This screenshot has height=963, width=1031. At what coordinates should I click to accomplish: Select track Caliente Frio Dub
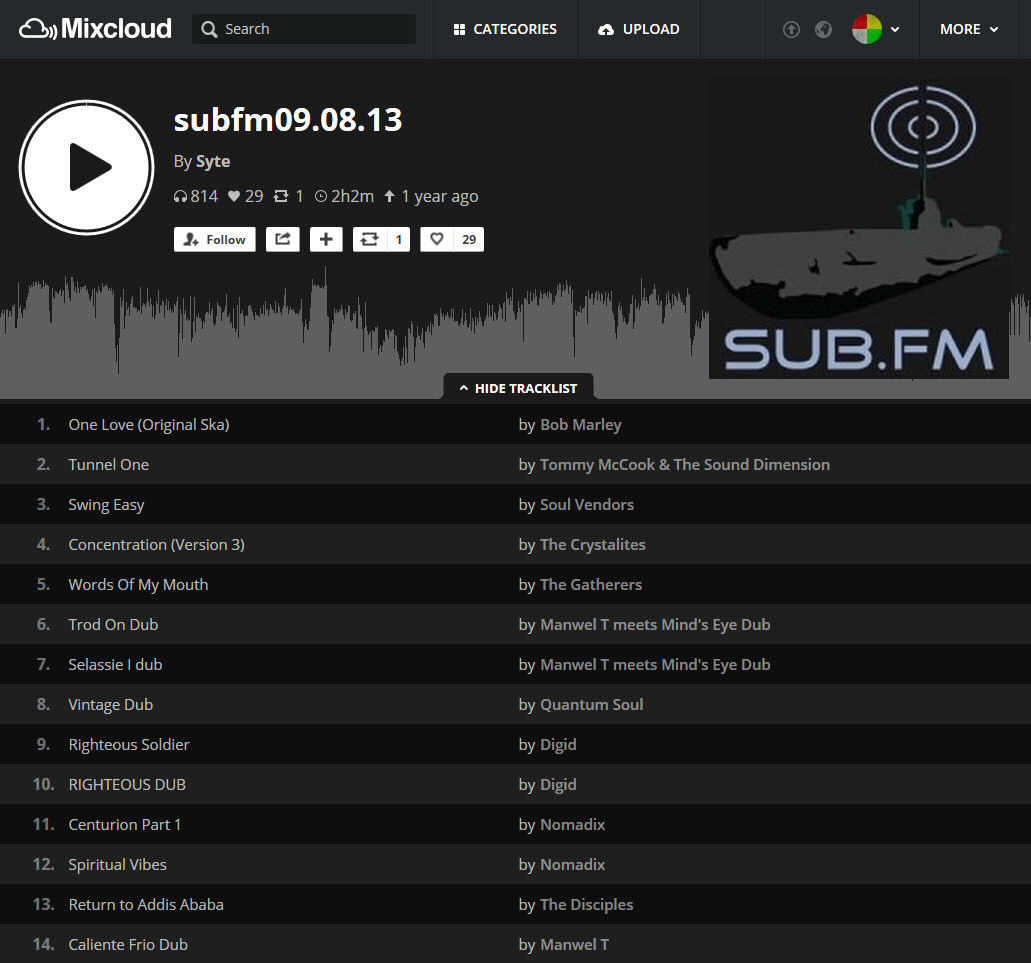(128, 945)
